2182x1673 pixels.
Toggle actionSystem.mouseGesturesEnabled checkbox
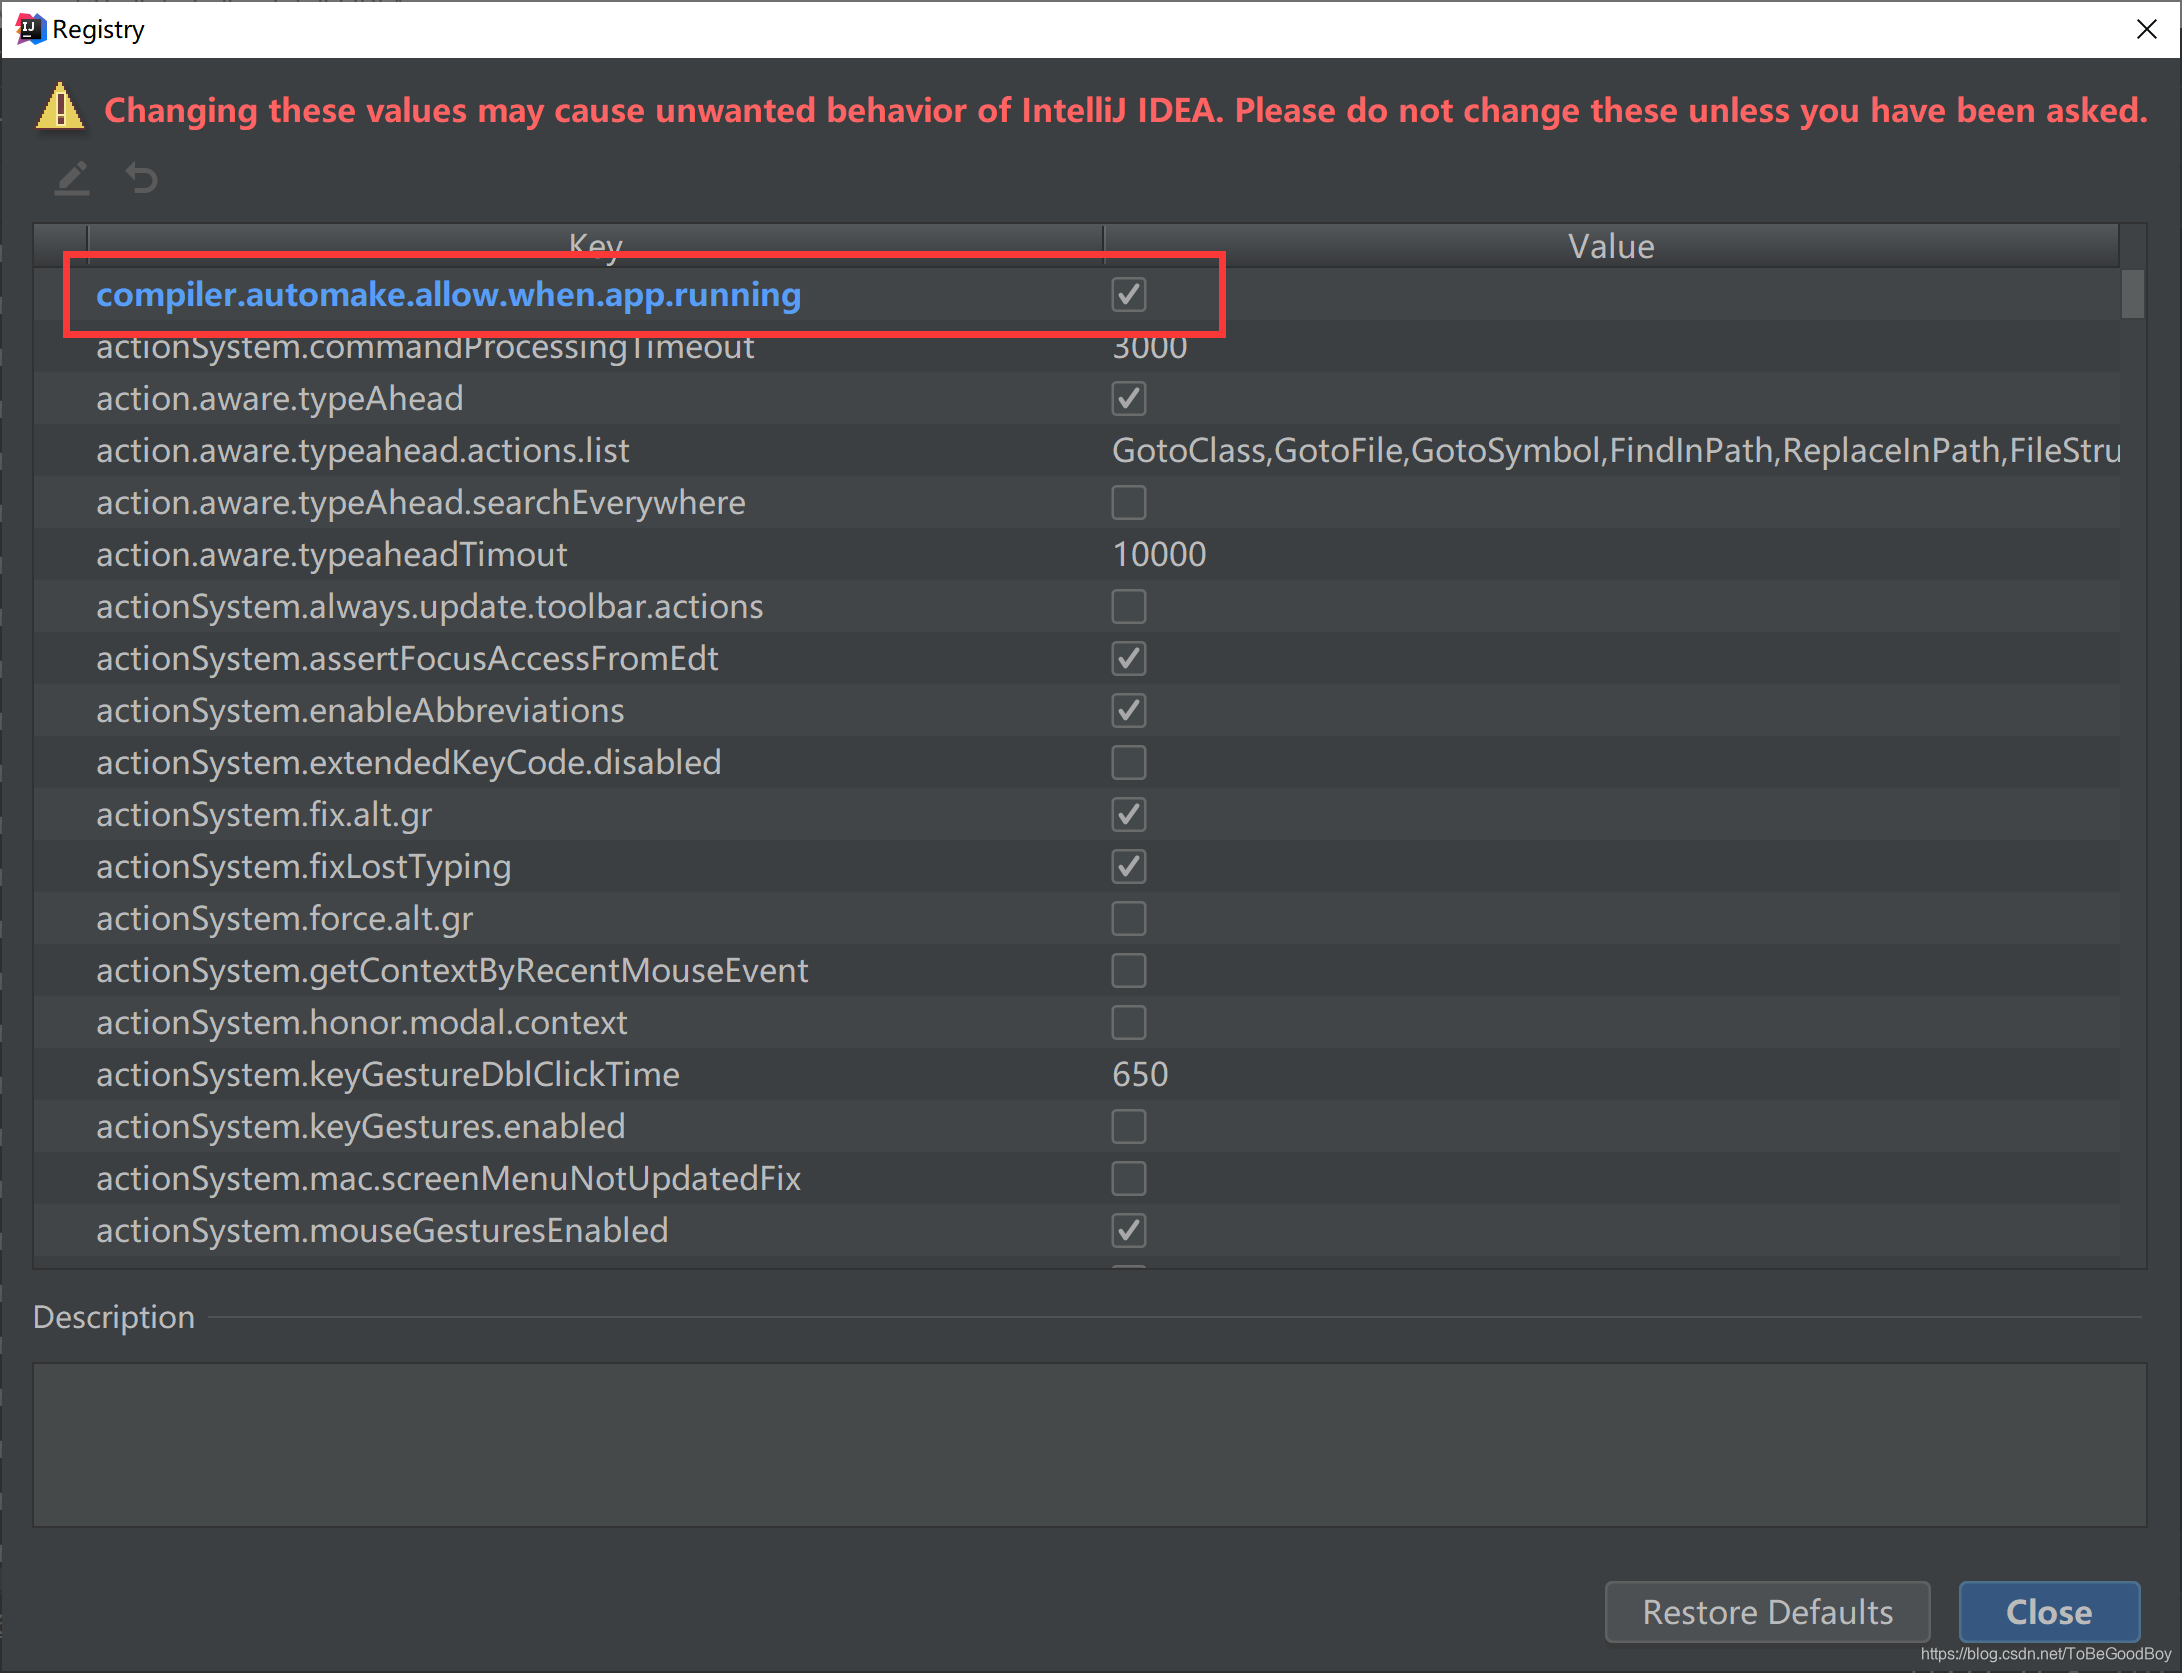click(1128, 1231)
